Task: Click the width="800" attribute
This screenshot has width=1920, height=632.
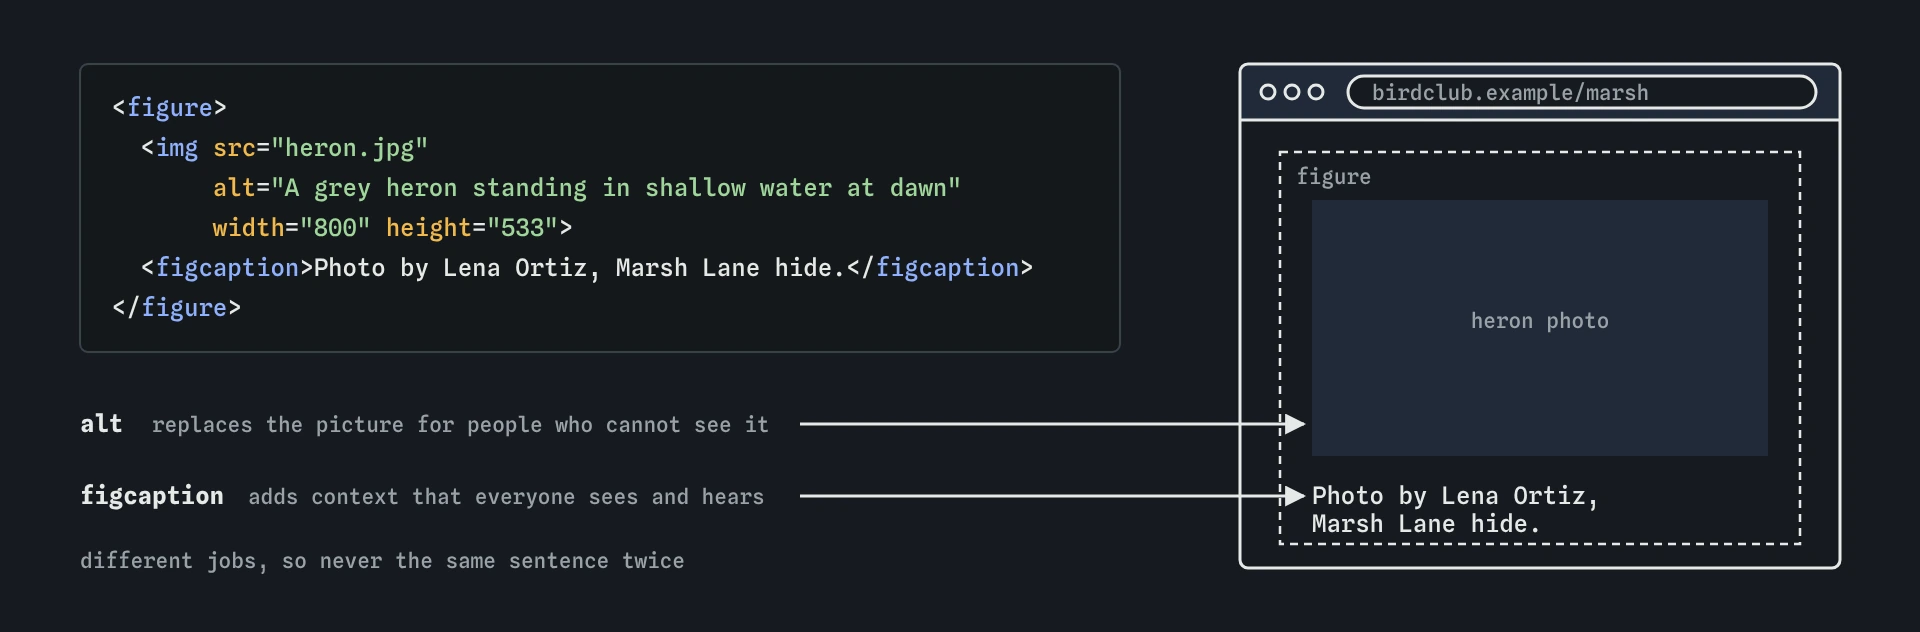Action: (x=292, y=228)
